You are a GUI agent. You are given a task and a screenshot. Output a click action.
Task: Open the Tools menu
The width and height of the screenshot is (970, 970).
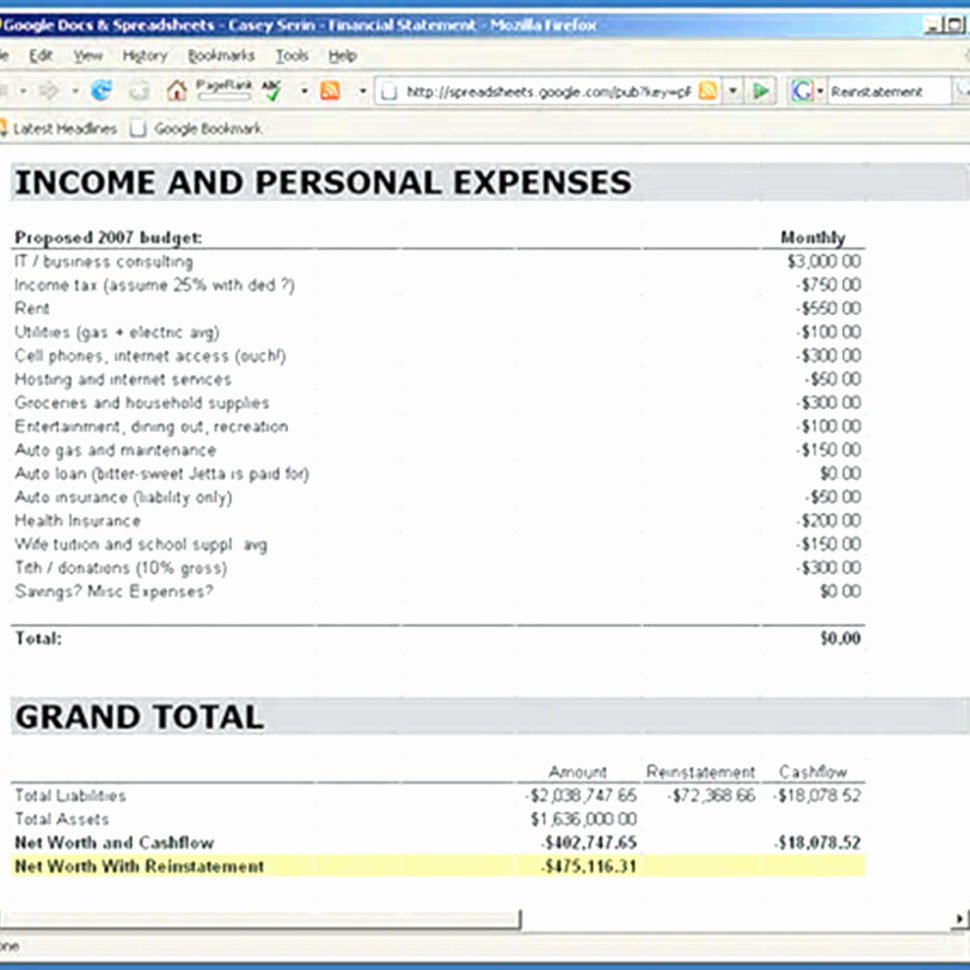click(x=291, y=56)
